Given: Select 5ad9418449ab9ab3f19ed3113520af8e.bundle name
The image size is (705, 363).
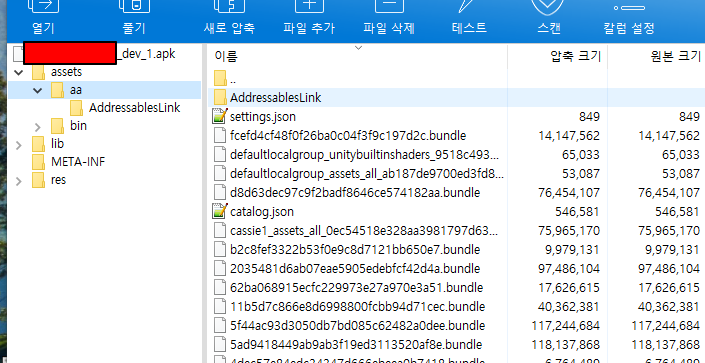Looking at the screenshot, I should (x=356, y=345).
